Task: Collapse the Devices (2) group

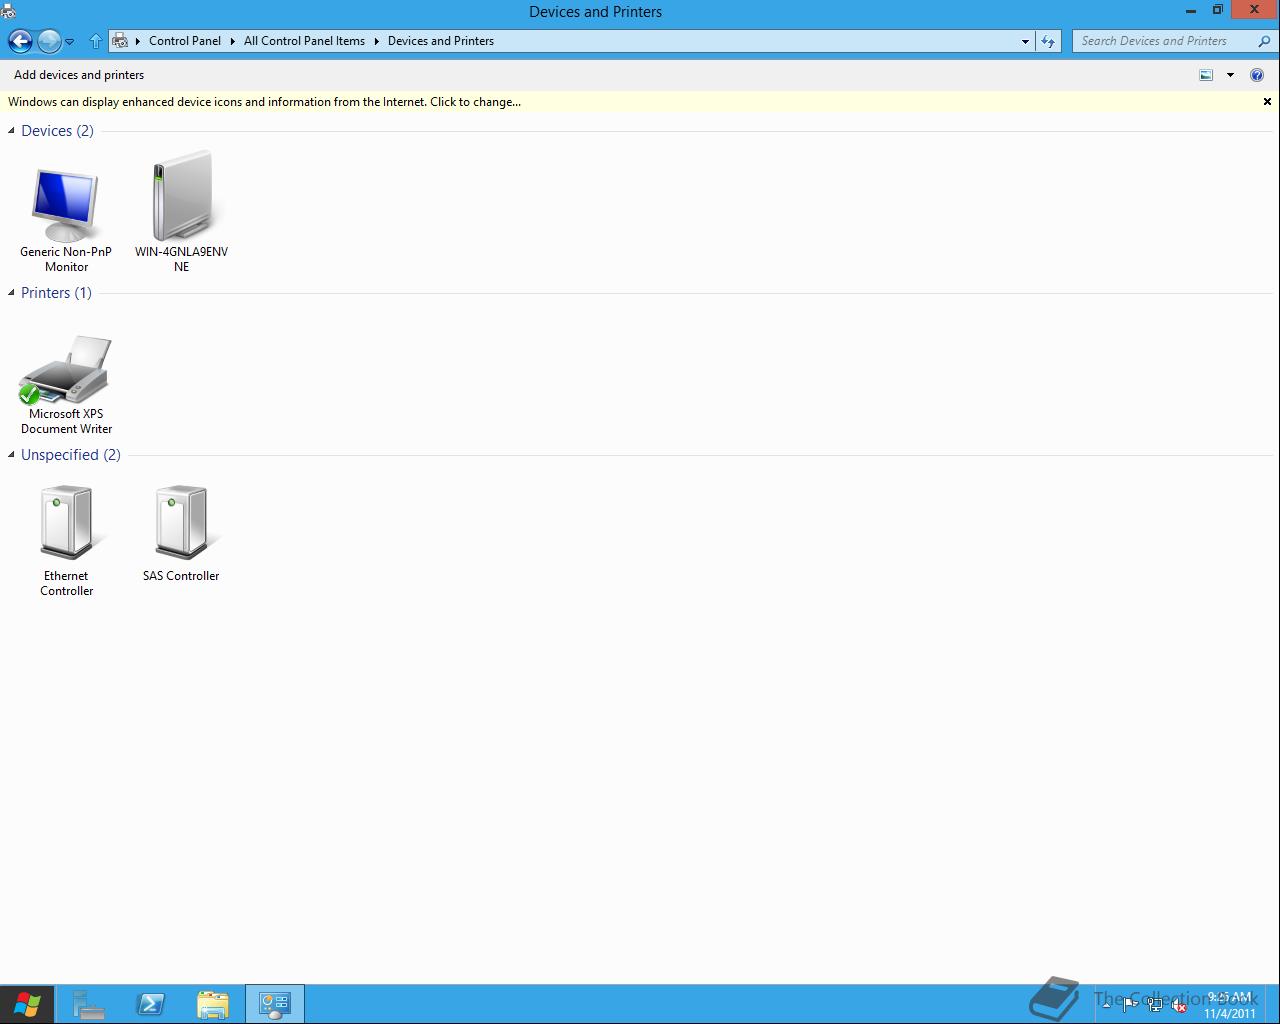Action: [x=11, y=131]
